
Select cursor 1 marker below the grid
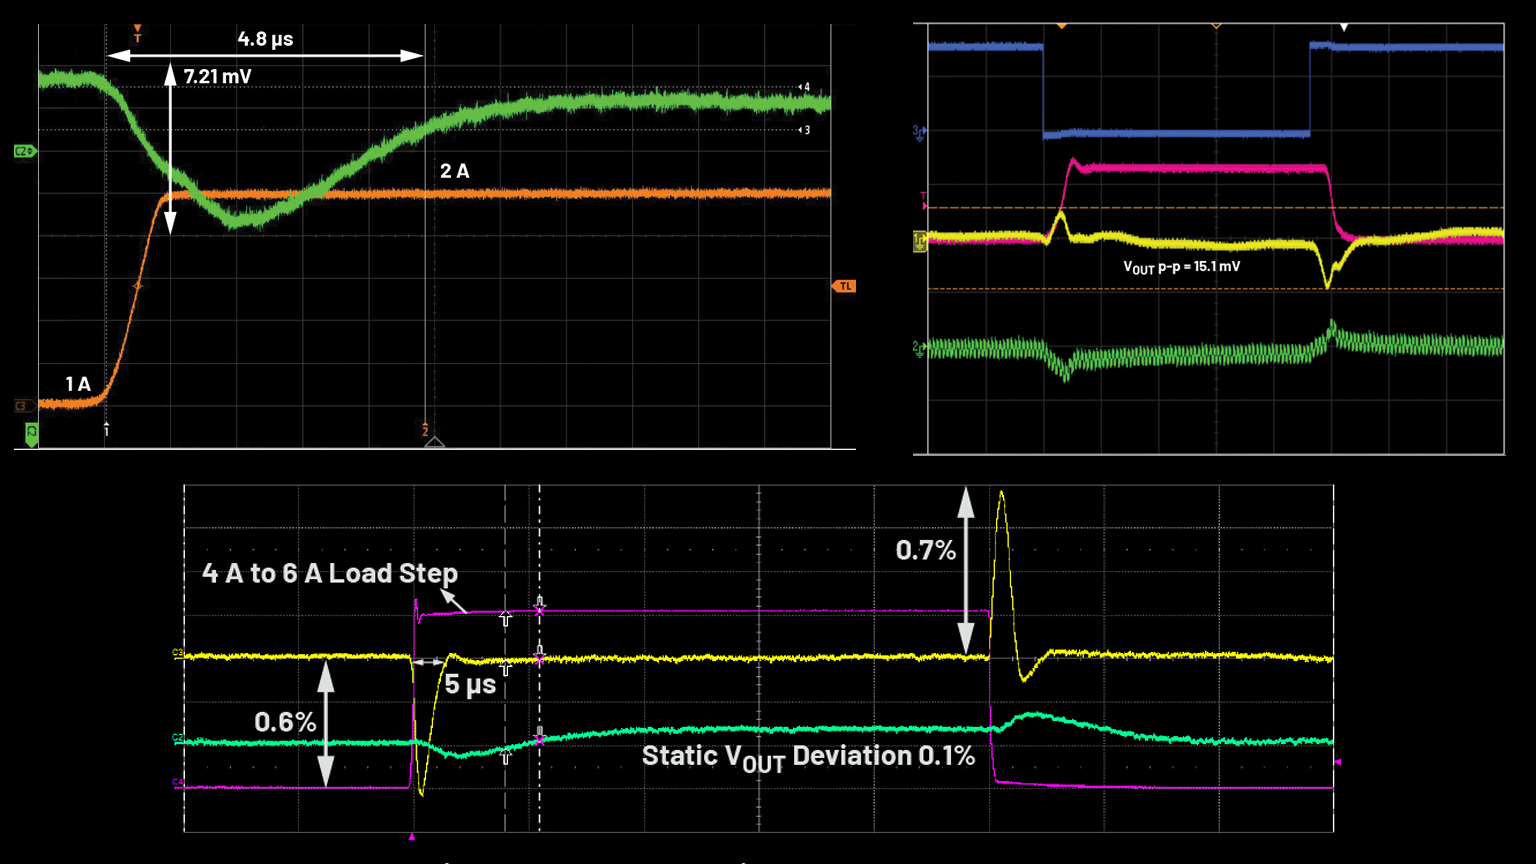[x=106, y=430]
